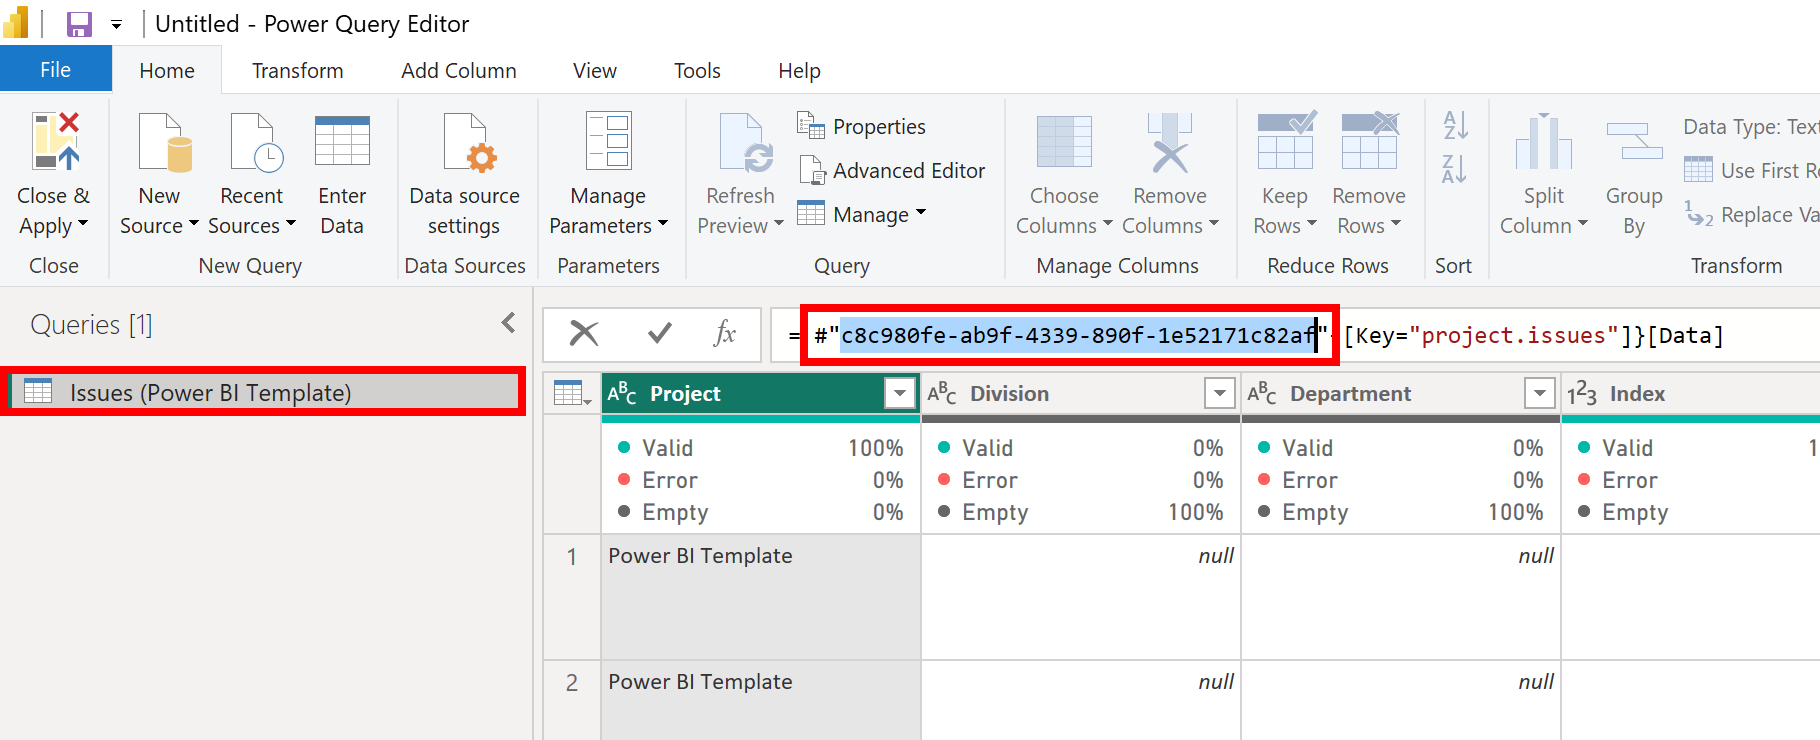Switch to the Transform tab

[x=298, y=71]
